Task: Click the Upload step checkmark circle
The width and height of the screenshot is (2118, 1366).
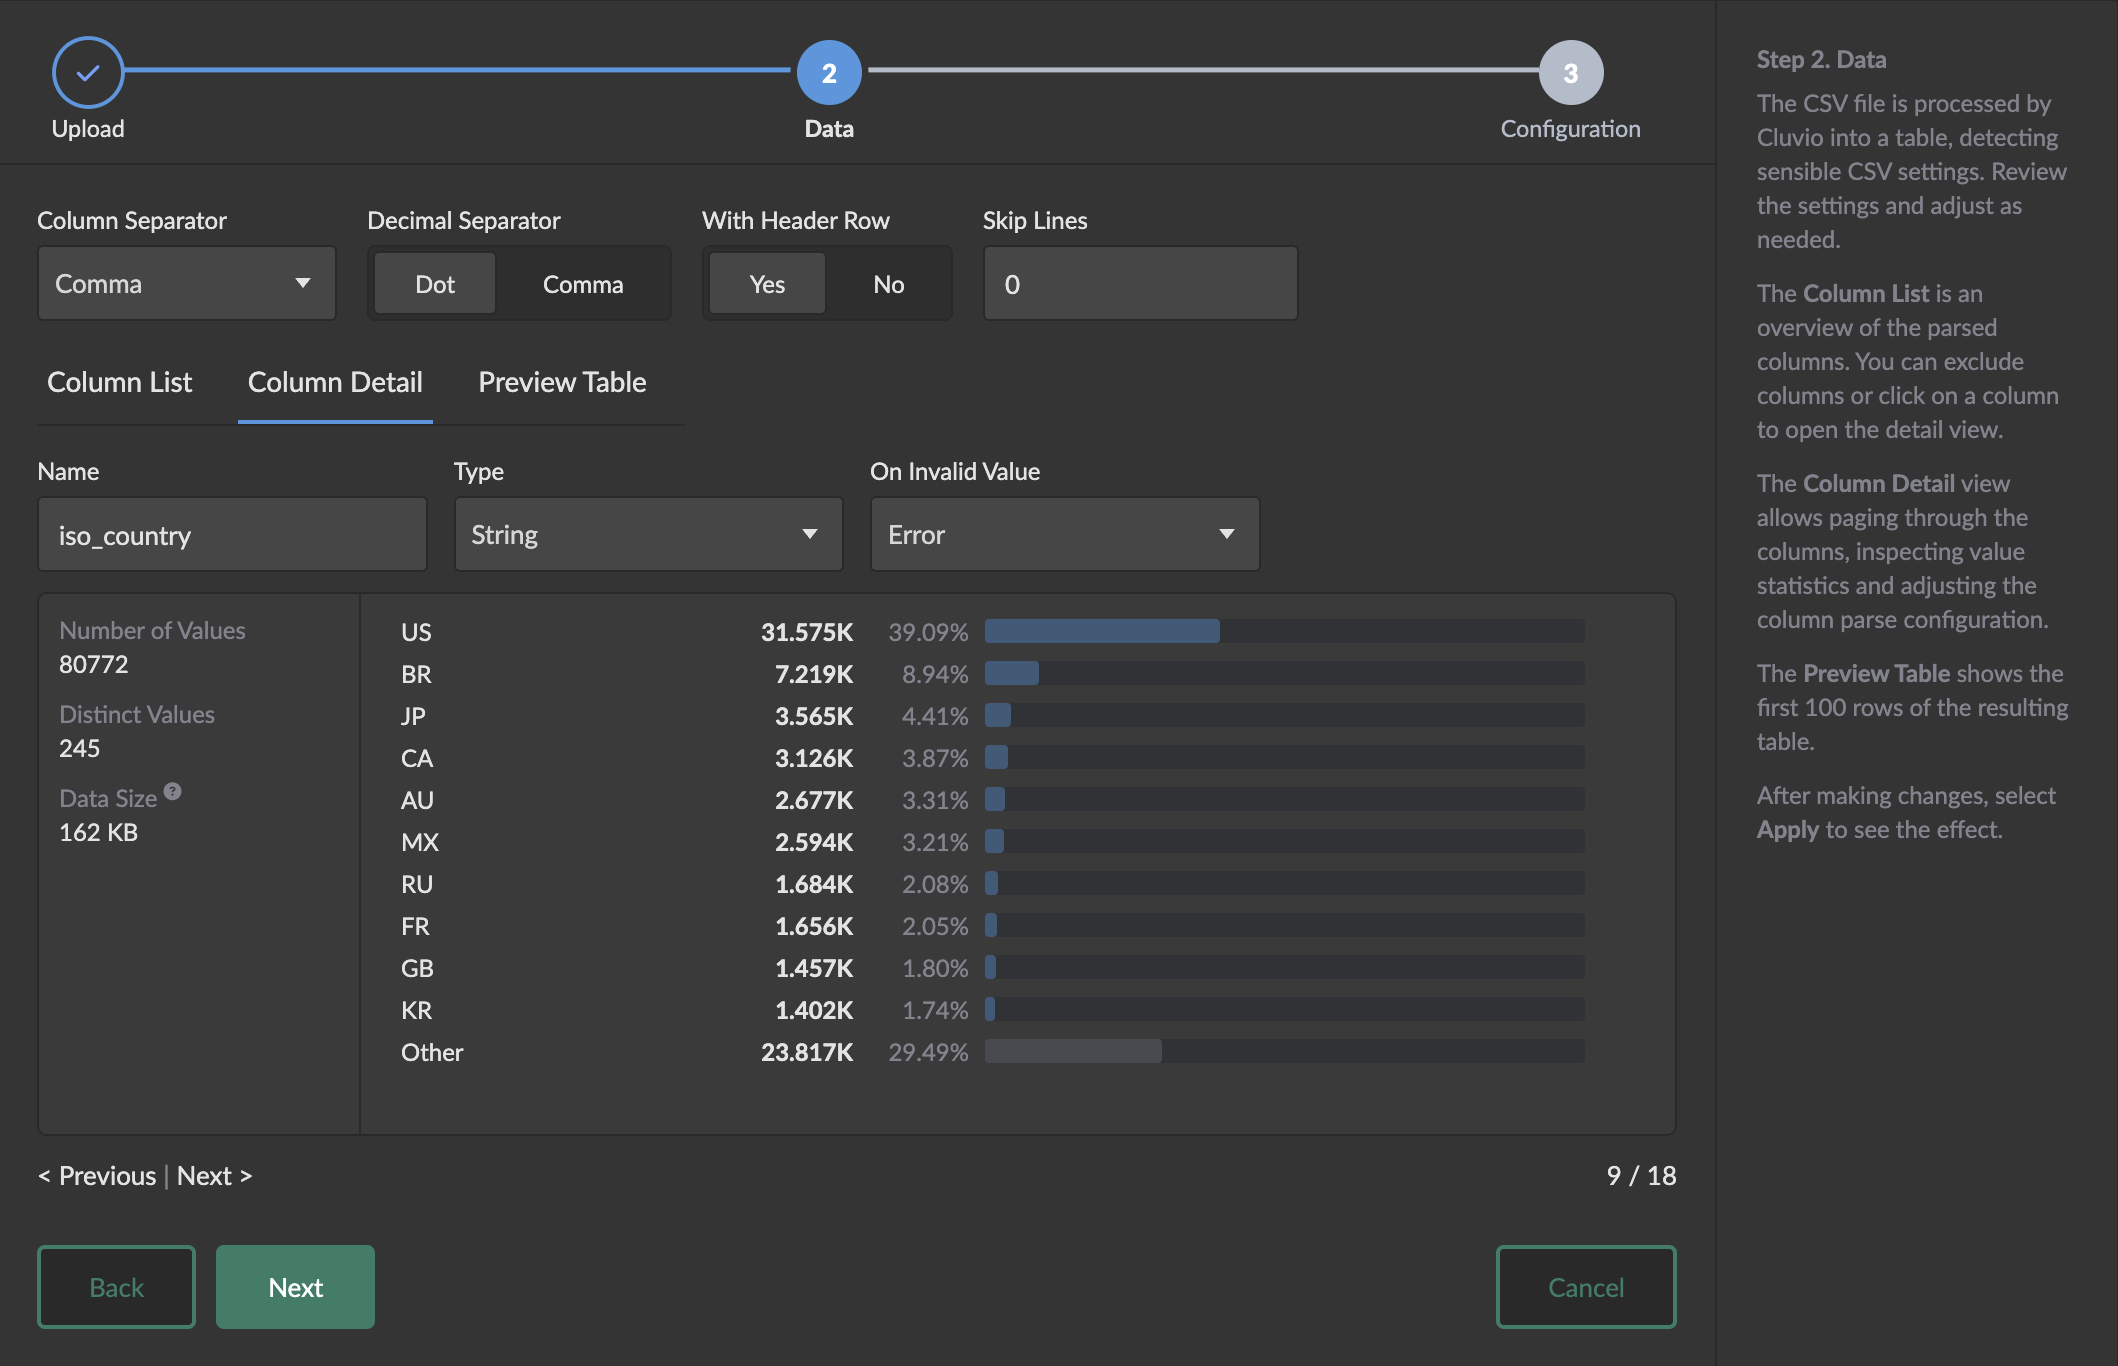Action: [88, 72]
